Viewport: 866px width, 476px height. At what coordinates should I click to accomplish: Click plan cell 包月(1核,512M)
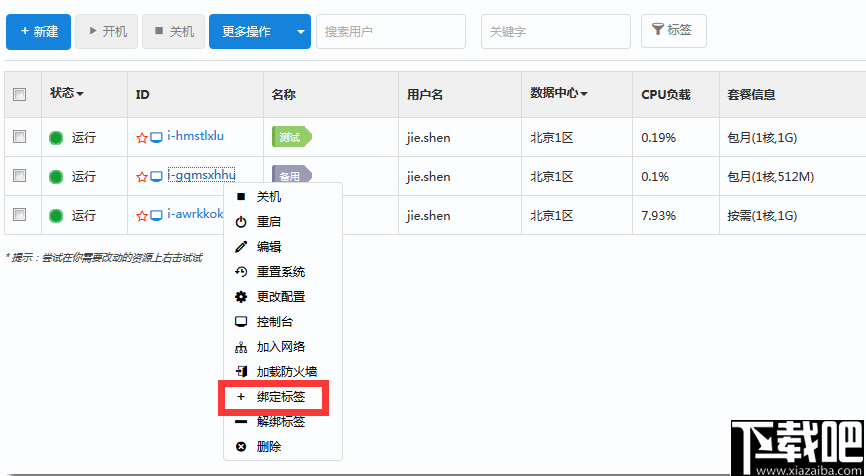(771, 177)
